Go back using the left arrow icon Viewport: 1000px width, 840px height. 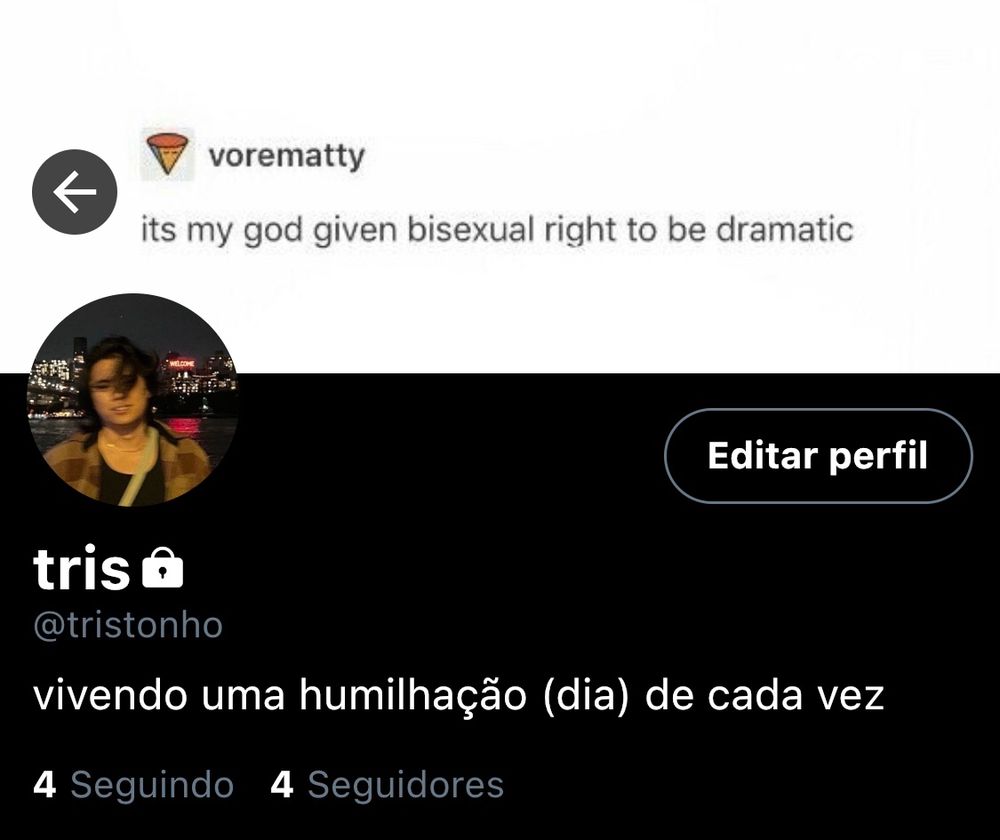pos(75,191)
